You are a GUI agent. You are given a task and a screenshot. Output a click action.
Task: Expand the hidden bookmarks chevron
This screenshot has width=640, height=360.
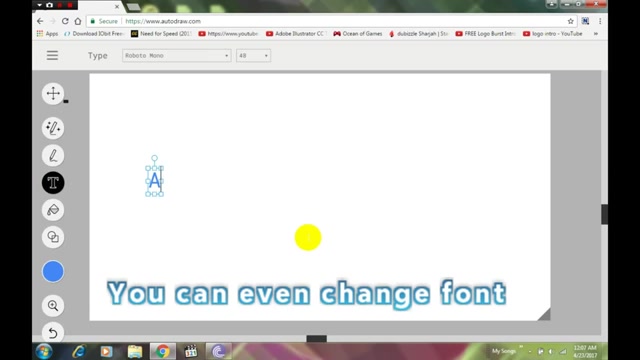(x=596, y=34)
